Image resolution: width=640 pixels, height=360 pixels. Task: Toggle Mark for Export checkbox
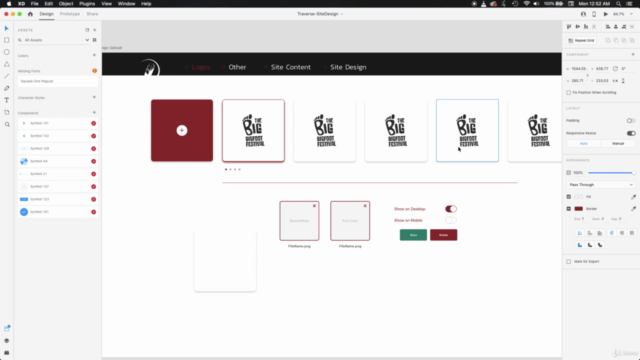[569, 262]
